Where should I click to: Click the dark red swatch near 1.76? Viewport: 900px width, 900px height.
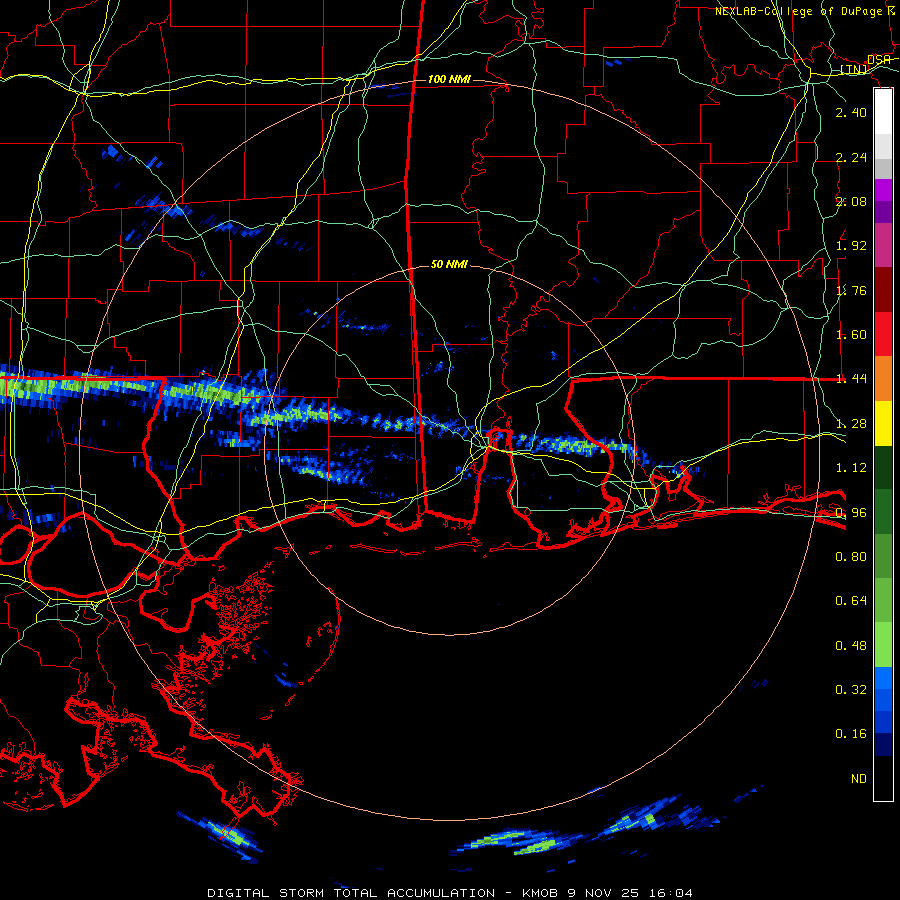coord(883,289)
